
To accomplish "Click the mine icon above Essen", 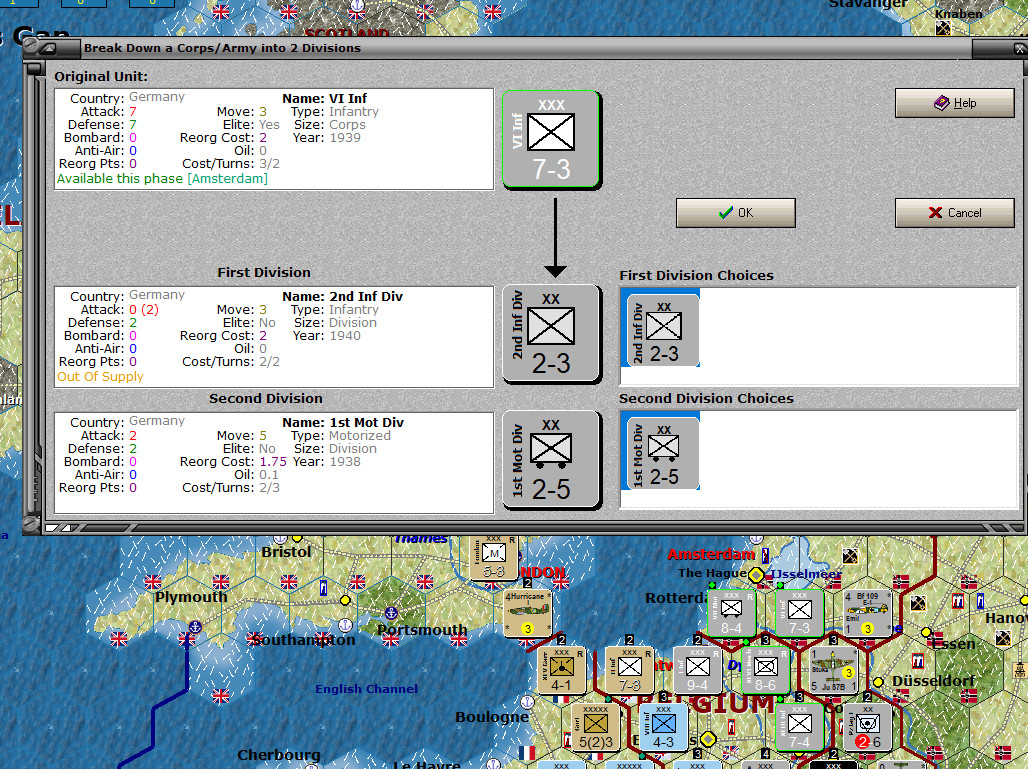I will pyautogui.click(x=919, y=602).
